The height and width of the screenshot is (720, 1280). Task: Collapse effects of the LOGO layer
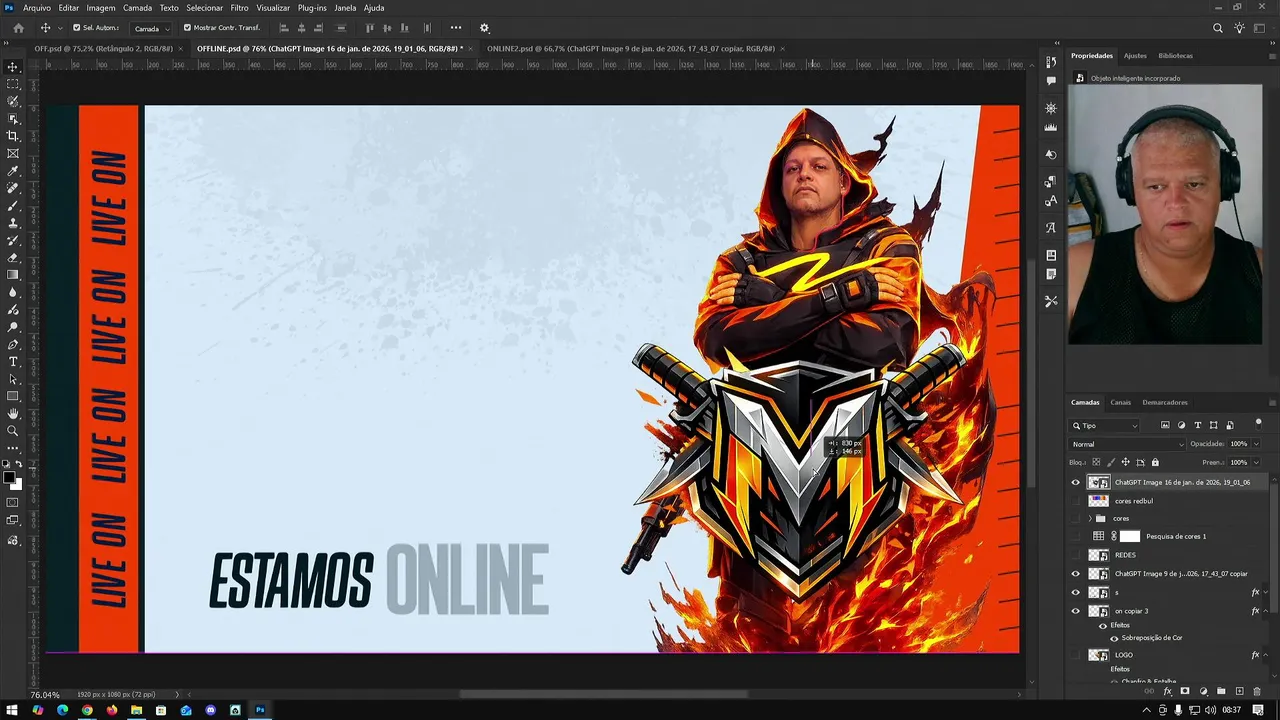pos(1266,655)
